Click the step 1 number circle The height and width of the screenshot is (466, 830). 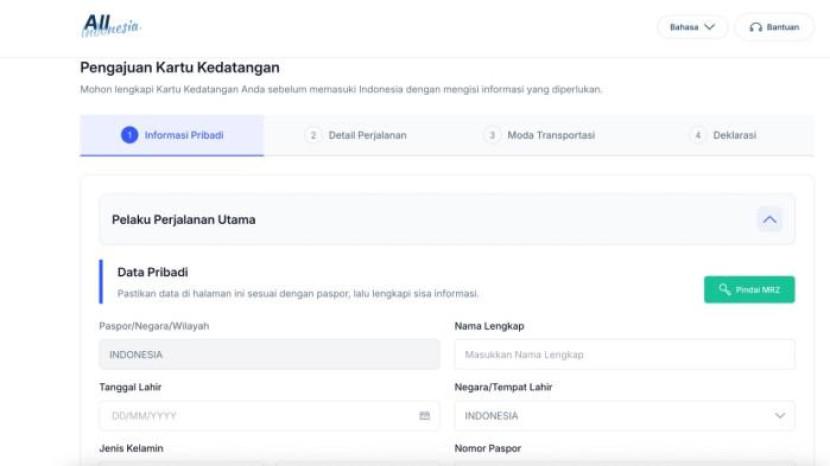pyautogui.click(x=129, y=136)
